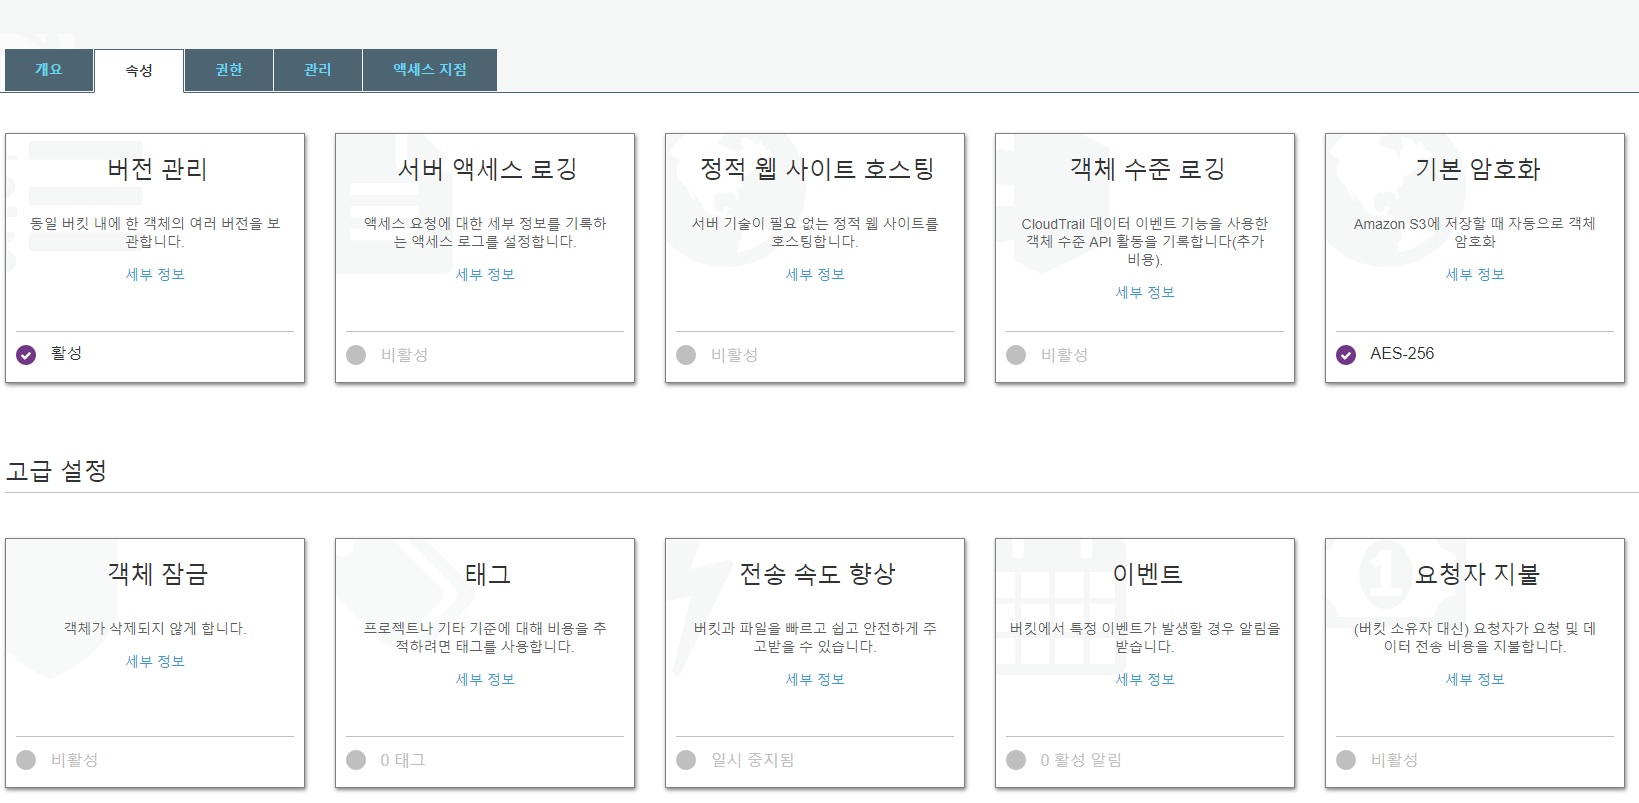The image size is (1639, 803).
Task: Click gray status circle in 서버 액세스 로깅 card
Action: point(356,355)
